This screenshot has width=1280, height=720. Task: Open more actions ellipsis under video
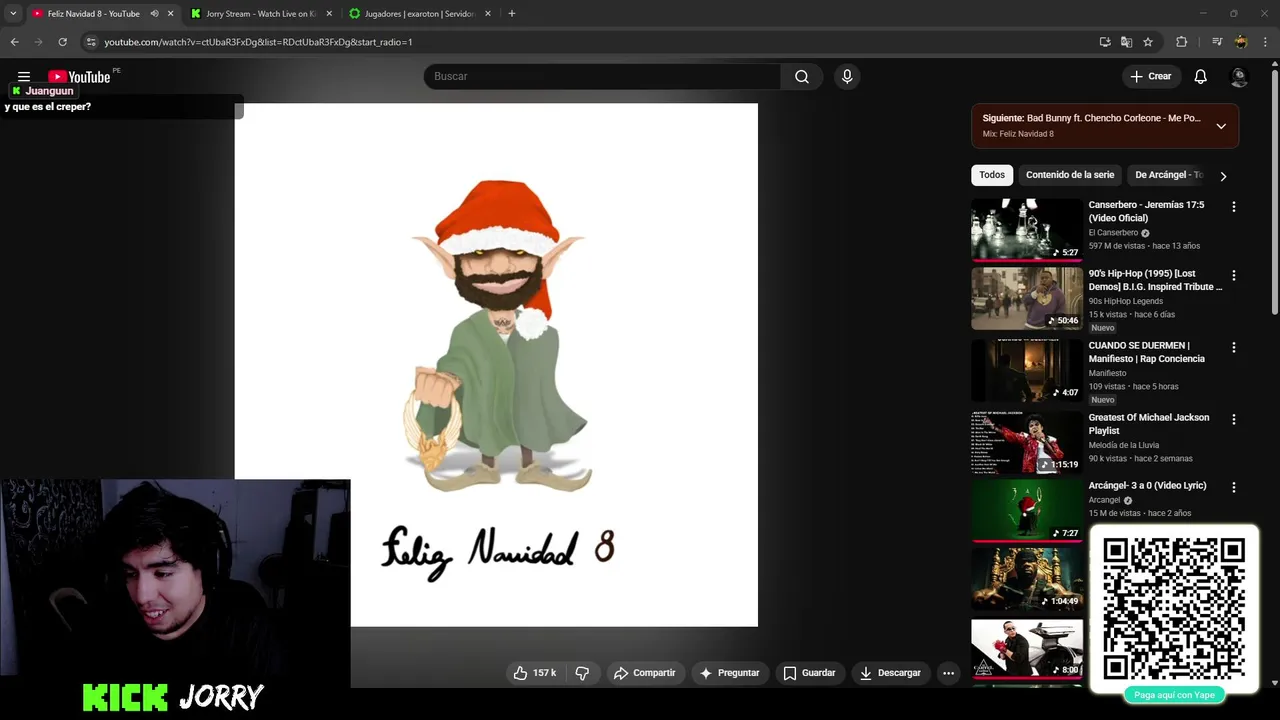coord(948,673)
